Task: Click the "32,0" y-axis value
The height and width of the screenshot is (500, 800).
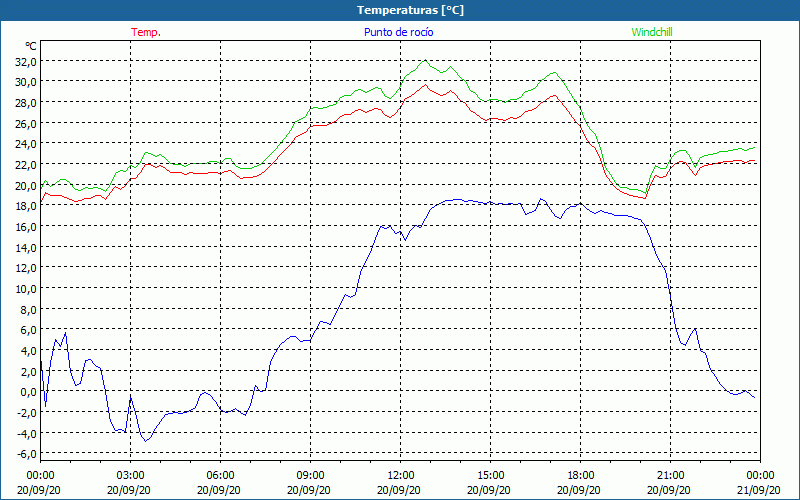Action: [26, 62]
